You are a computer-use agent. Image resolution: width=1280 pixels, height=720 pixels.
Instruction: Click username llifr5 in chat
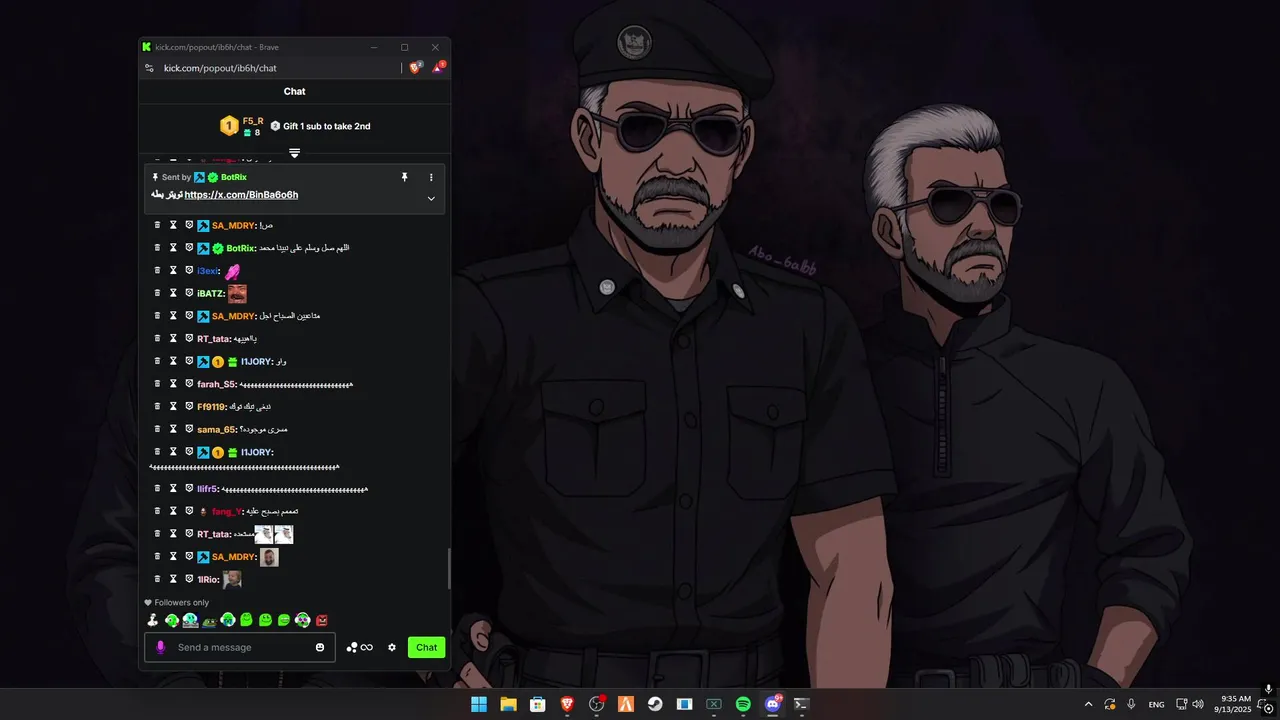[x=207, y=489]
